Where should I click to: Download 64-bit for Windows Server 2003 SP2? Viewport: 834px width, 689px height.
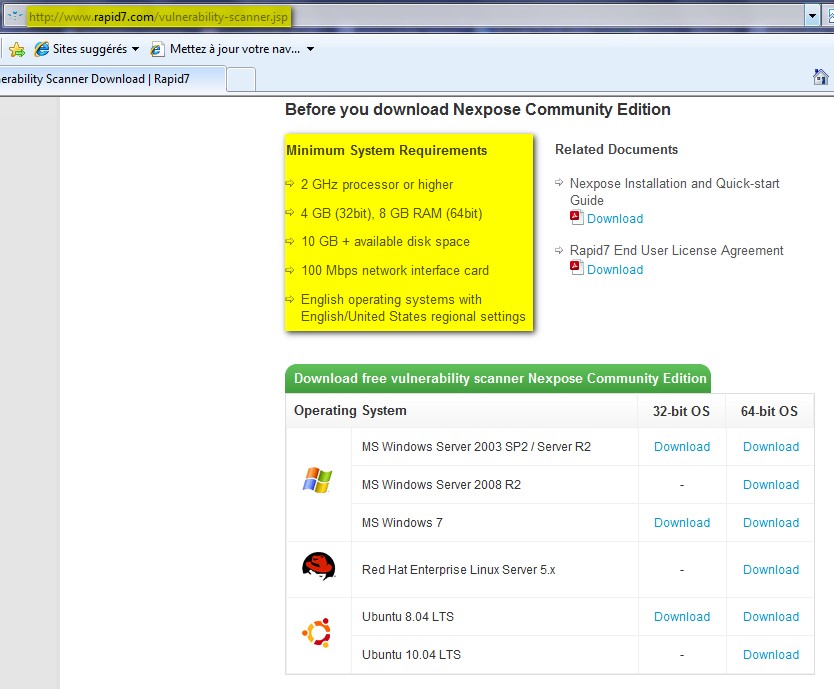771,447
